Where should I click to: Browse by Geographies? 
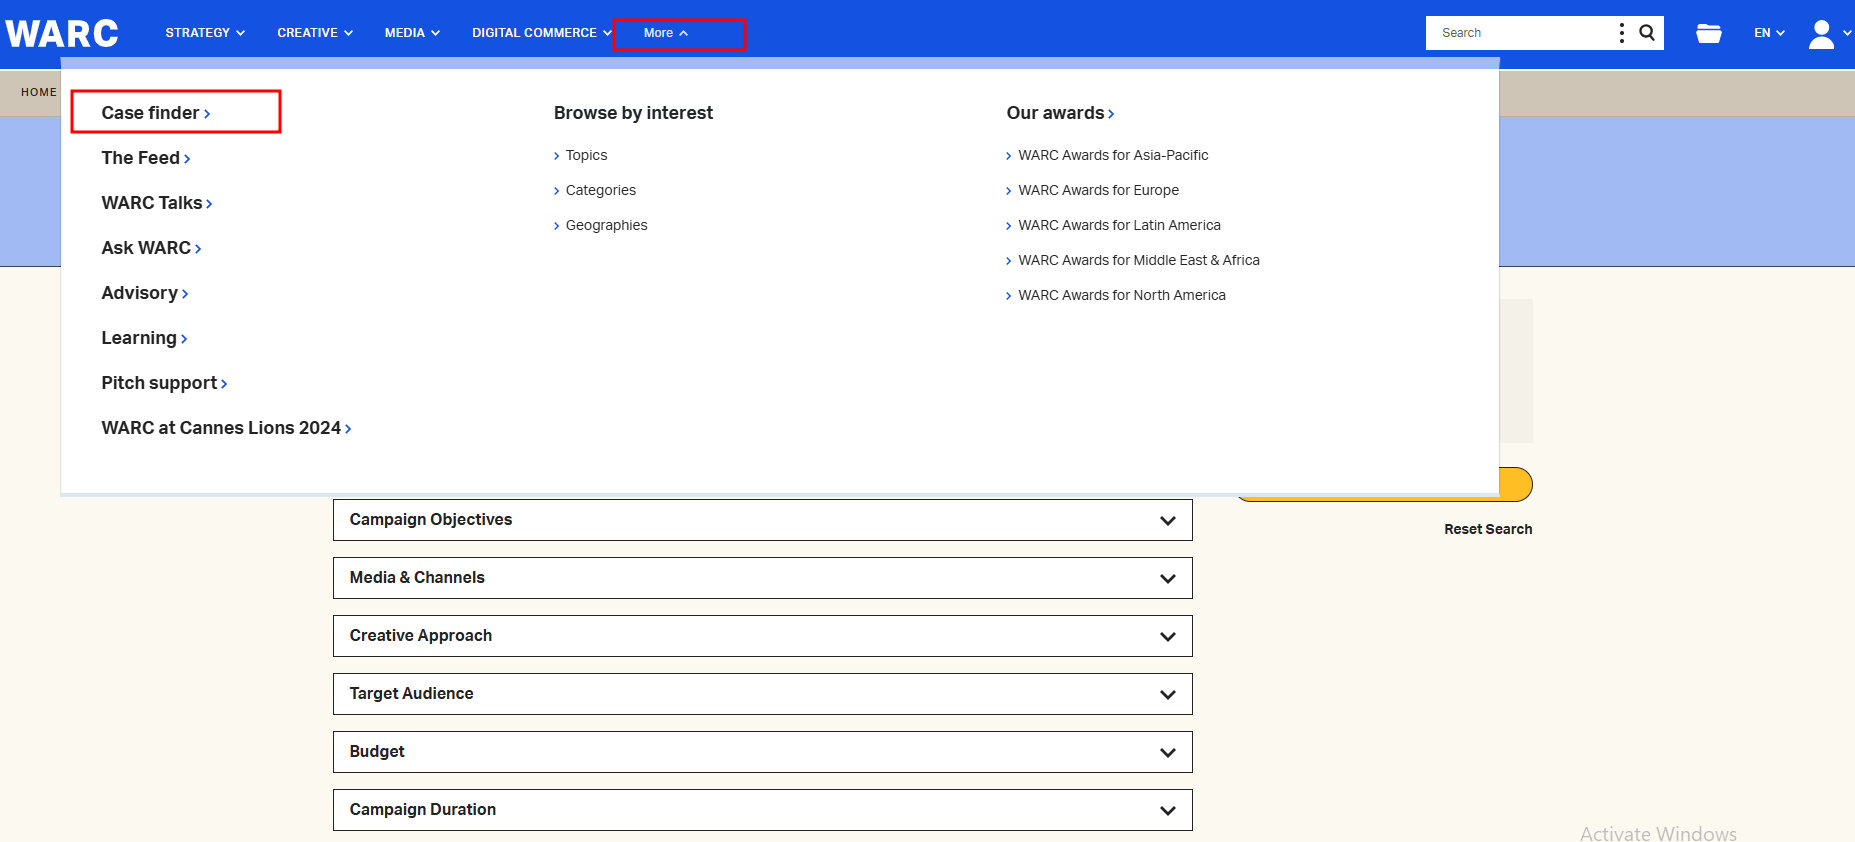pyautogui.click(x=606, y=225)
